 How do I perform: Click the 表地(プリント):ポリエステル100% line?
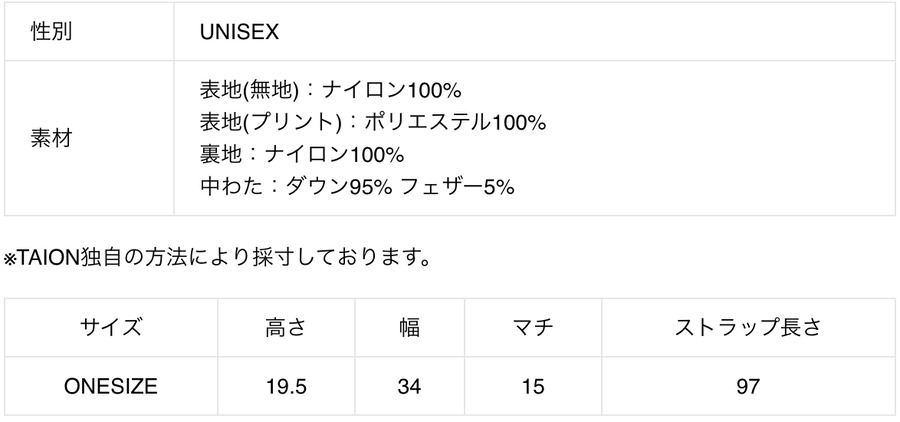coord(373,123)
